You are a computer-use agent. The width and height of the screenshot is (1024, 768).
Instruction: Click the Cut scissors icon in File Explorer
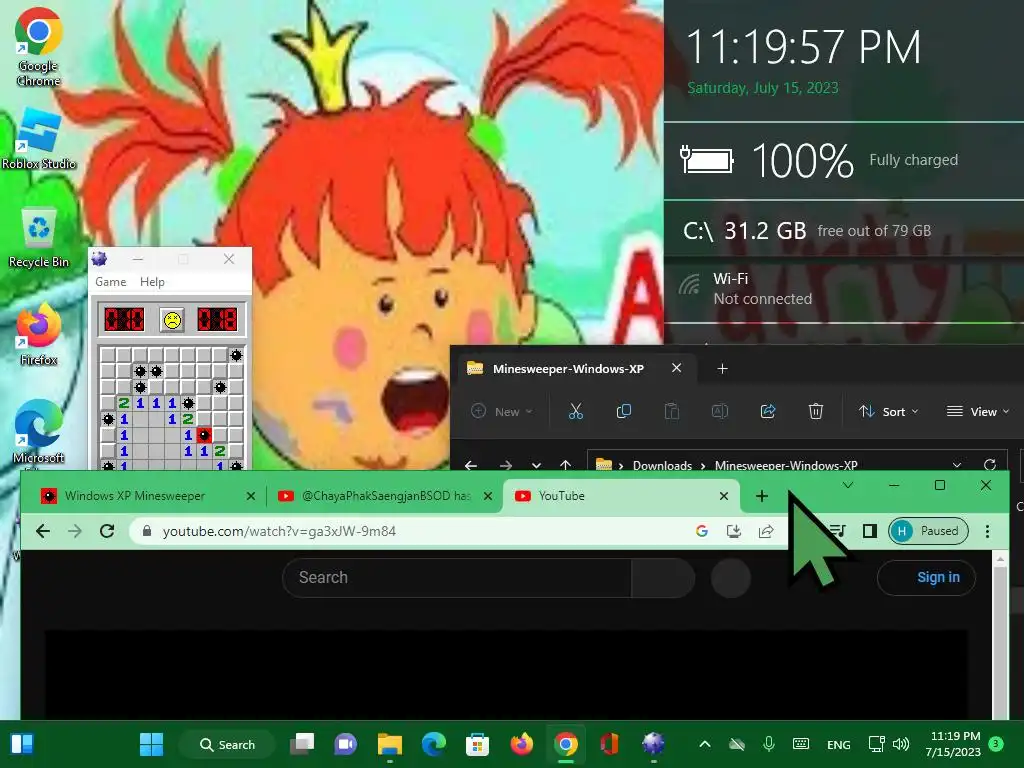tap(575, 411)
